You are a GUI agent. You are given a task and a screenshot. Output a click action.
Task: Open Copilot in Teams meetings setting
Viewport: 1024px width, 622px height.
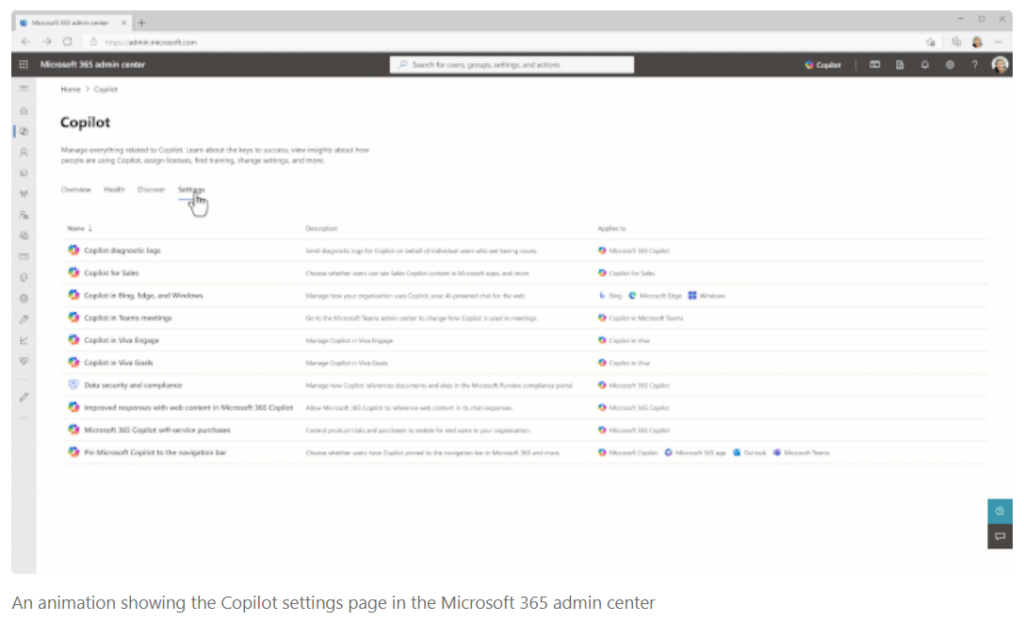click(x=128, y=318)
